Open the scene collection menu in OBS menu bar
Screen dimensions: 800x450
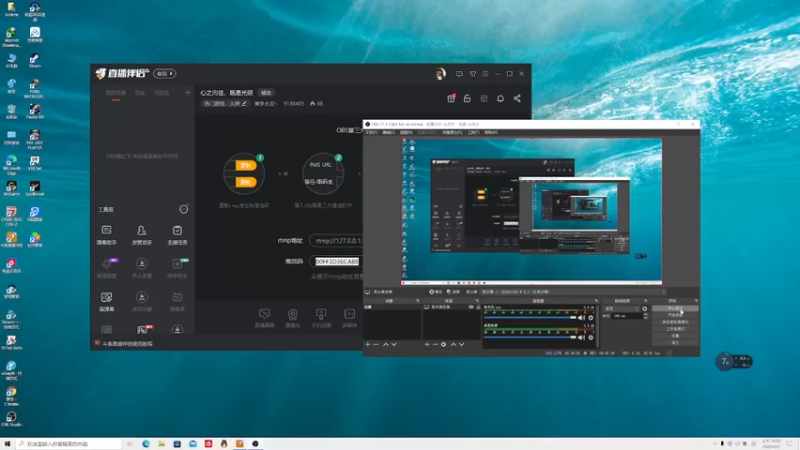(x=452, y=133)
